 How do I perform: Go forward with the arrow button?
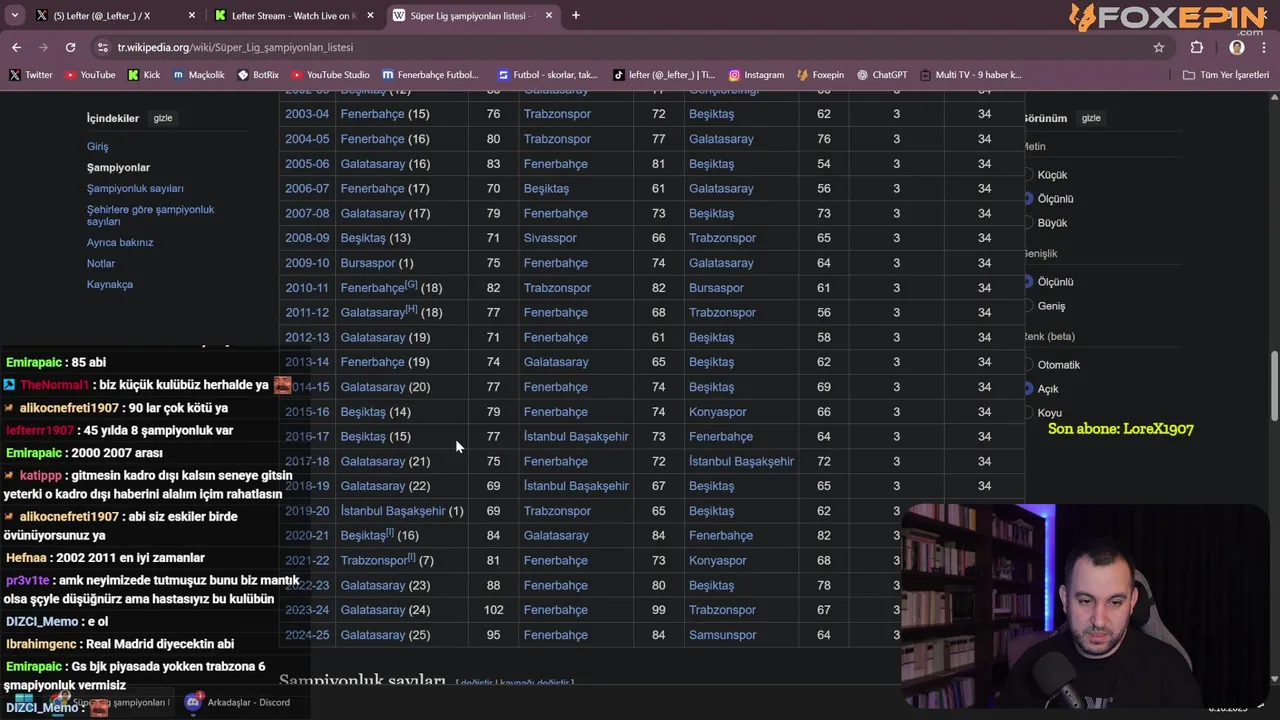pyautogui.click(x=43, y=47)
